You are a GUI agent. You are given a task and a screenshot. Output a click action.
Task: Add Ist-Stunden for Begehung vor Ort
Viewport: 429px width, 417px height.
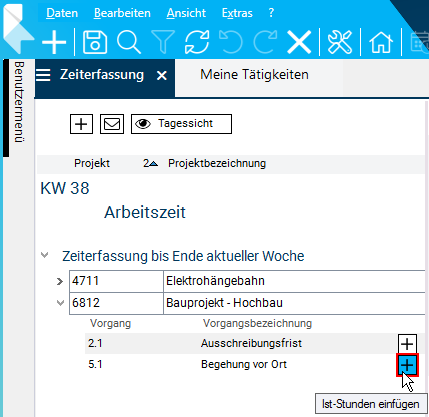click(x=407, y=365)
